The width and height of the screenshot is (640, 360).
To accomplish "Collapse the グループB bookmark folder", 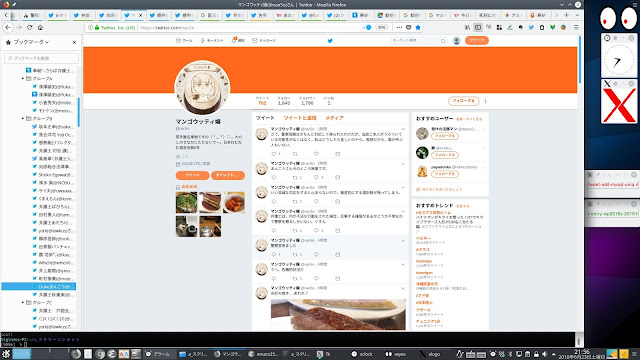I will click(23, 118).
